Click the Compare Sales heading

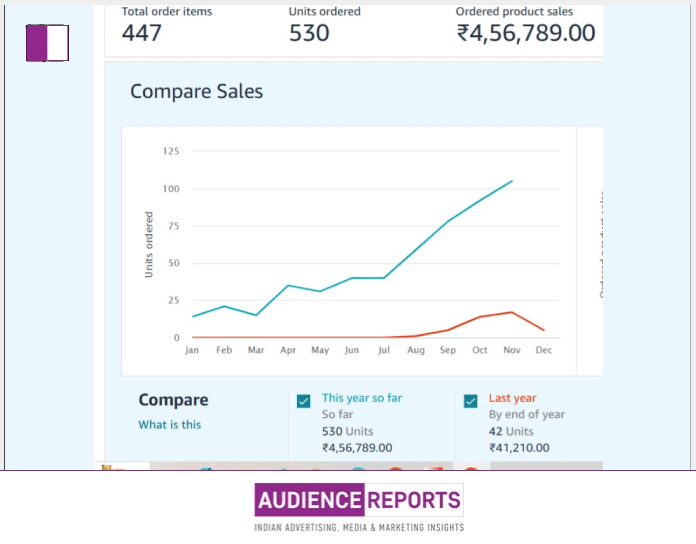click(196, 91)
